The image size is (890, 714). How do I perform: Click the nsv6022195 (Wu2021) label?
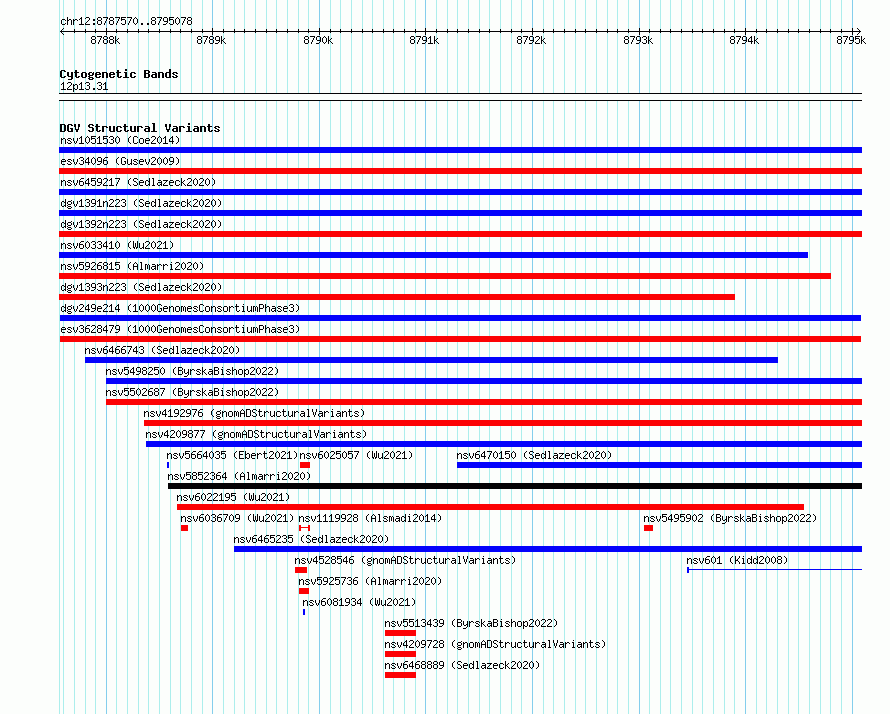click(x=233, y=497)
